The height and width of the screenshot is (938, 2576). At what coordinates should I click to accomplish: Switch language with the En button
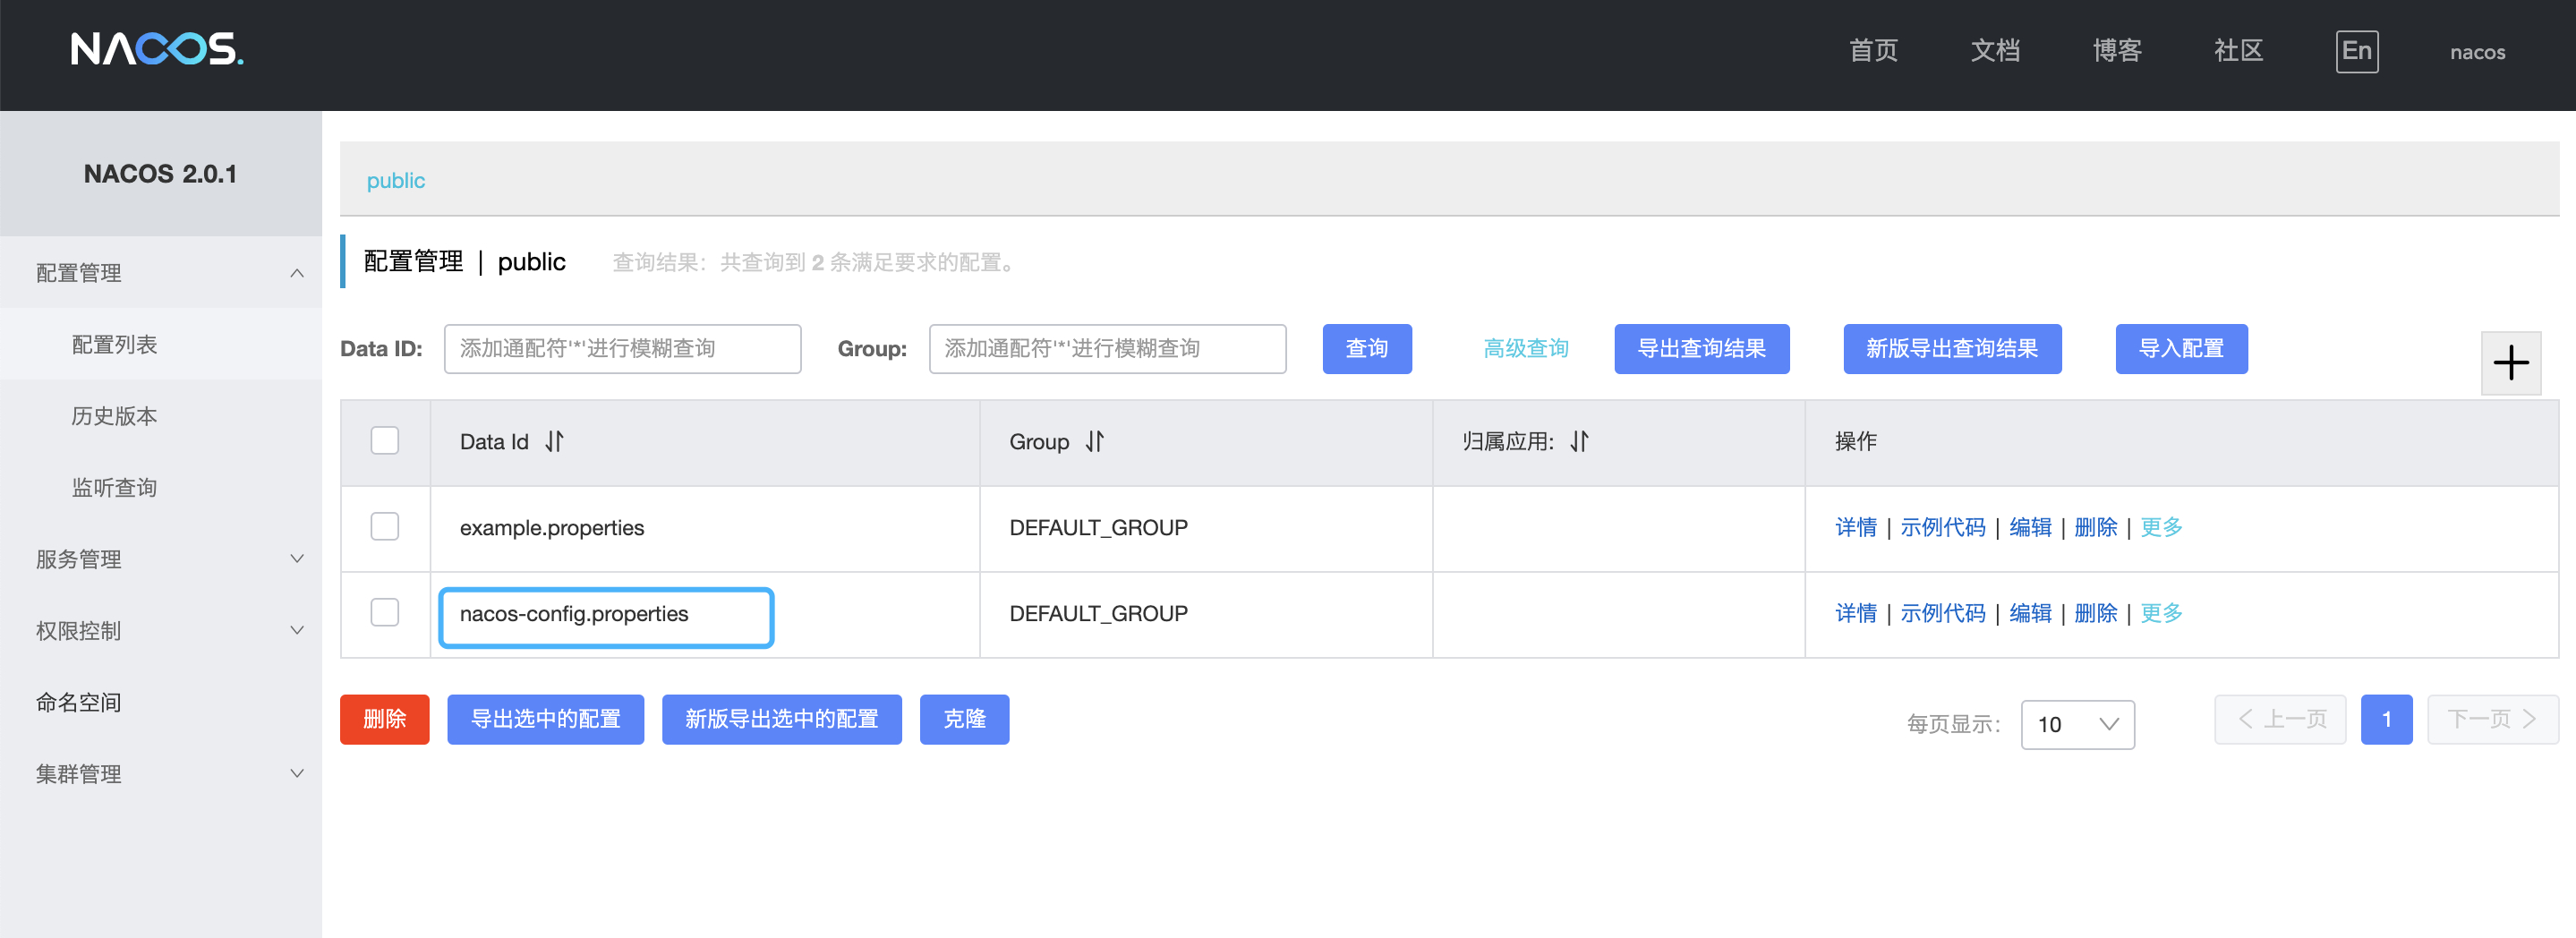(x=2356, y=51)
